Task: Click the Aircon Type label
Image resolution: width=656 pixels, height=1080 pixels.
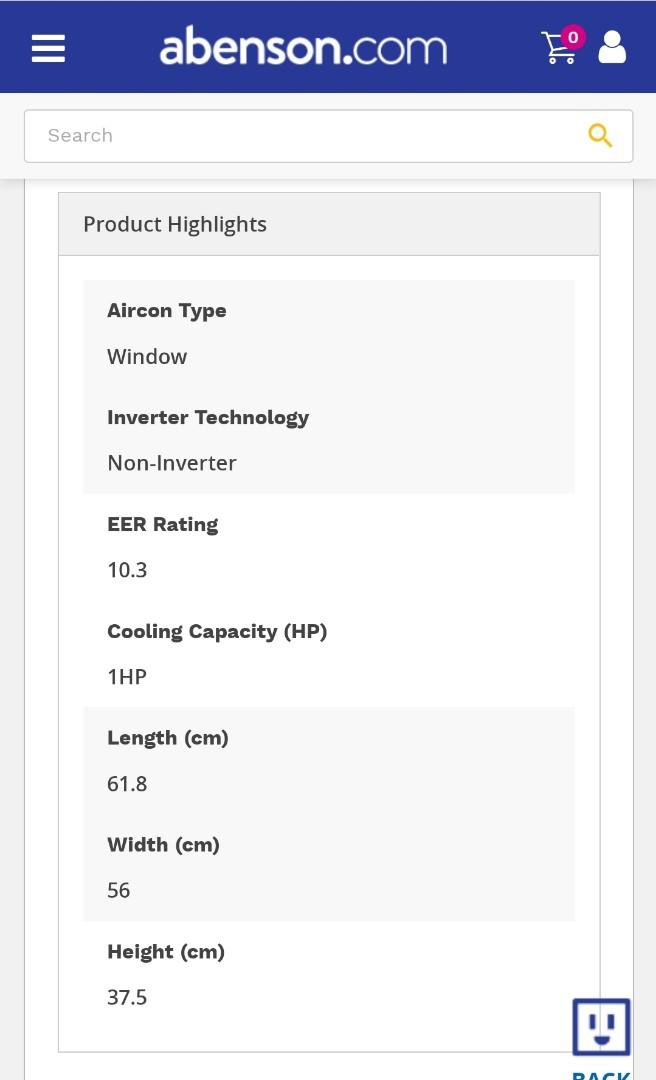Action: tap(166, 310)
